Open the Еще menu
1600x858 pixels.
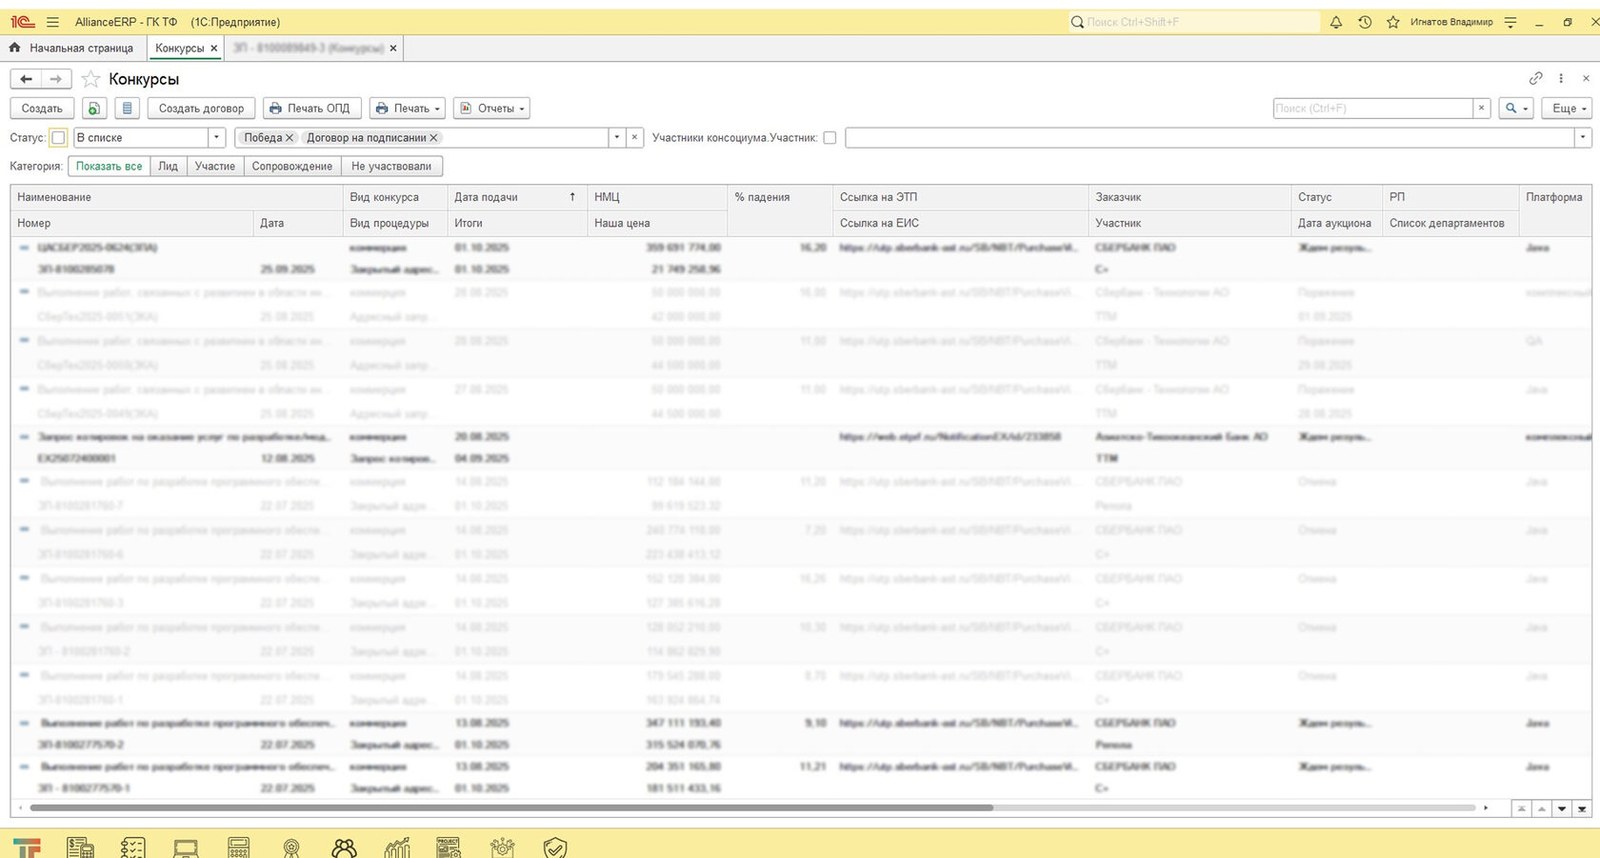tap(1569, 108)
